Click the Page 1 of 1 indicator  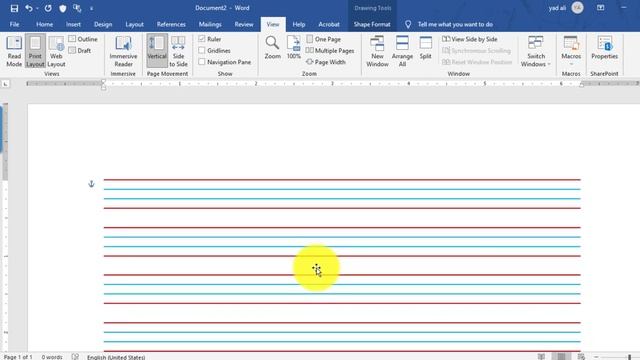(18, 357)
